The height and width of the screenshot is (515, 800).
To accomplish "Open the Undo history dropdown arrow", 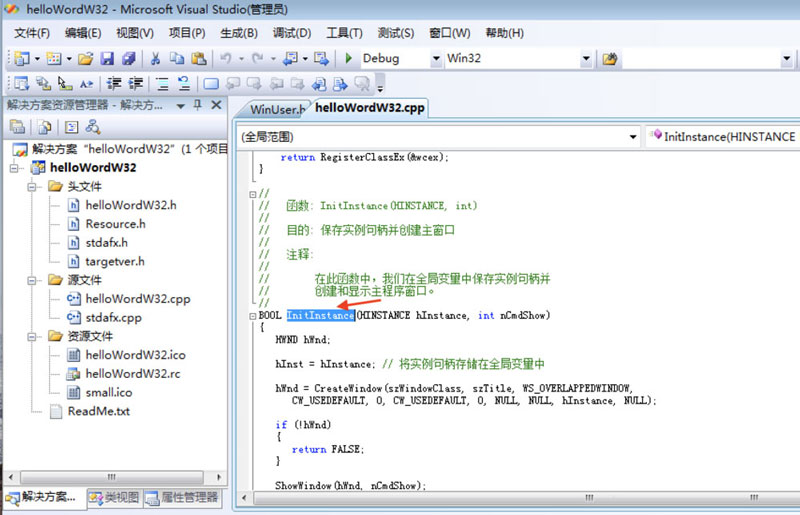I will [241, 59].
